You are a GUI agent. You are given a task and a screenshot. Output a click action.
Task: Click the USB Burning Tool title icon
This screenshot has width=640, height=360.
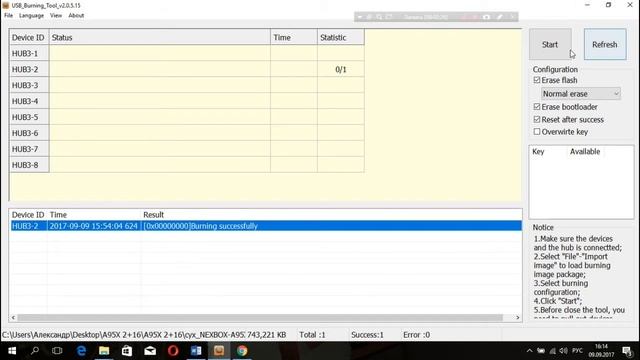(x=6, y=5)
